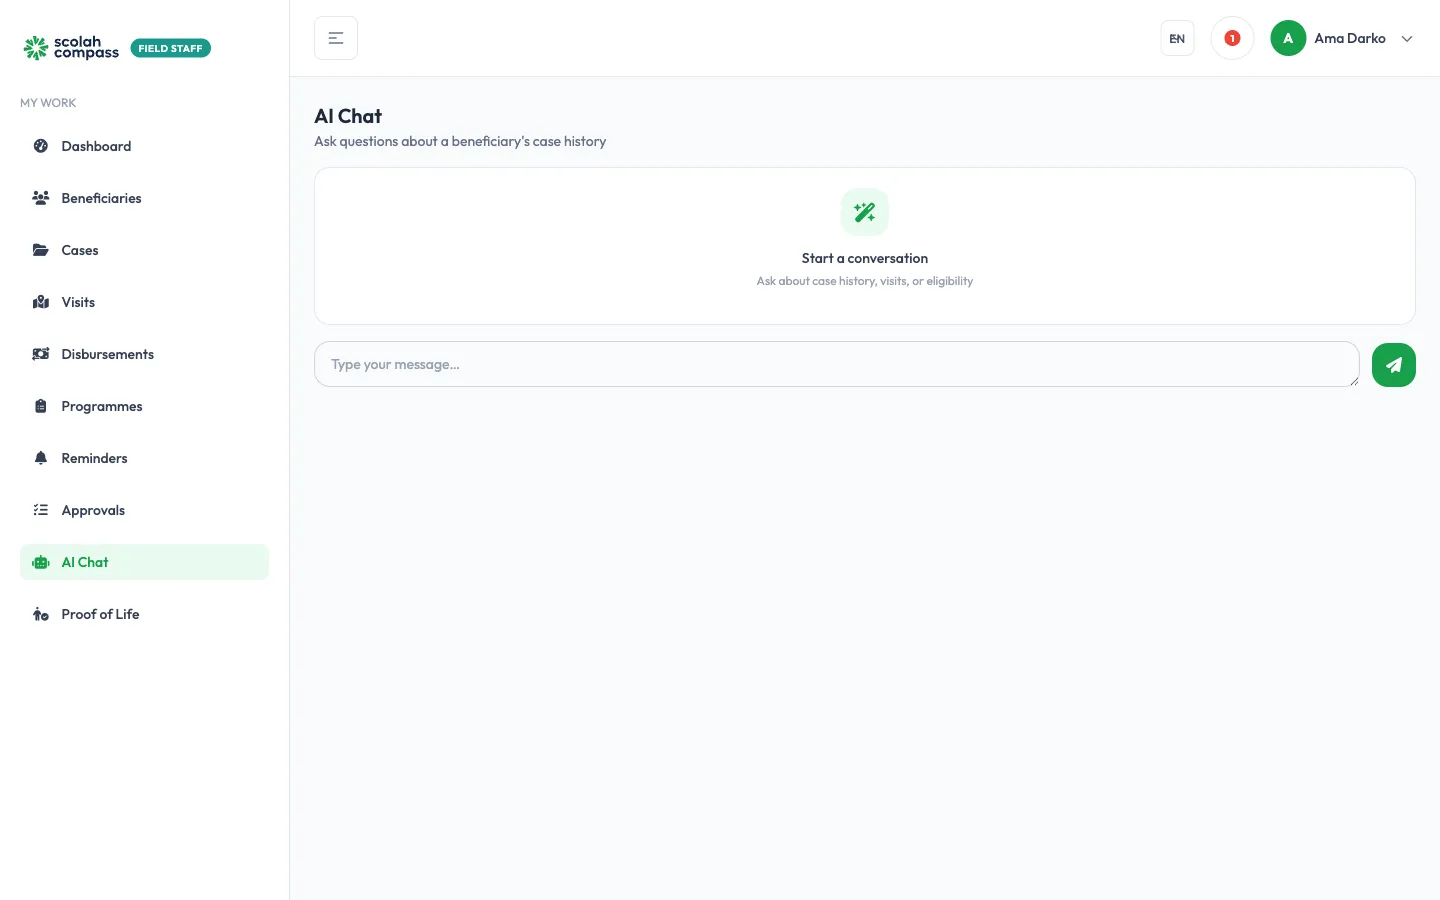Click the Cases folder icon

coord(41,250)
